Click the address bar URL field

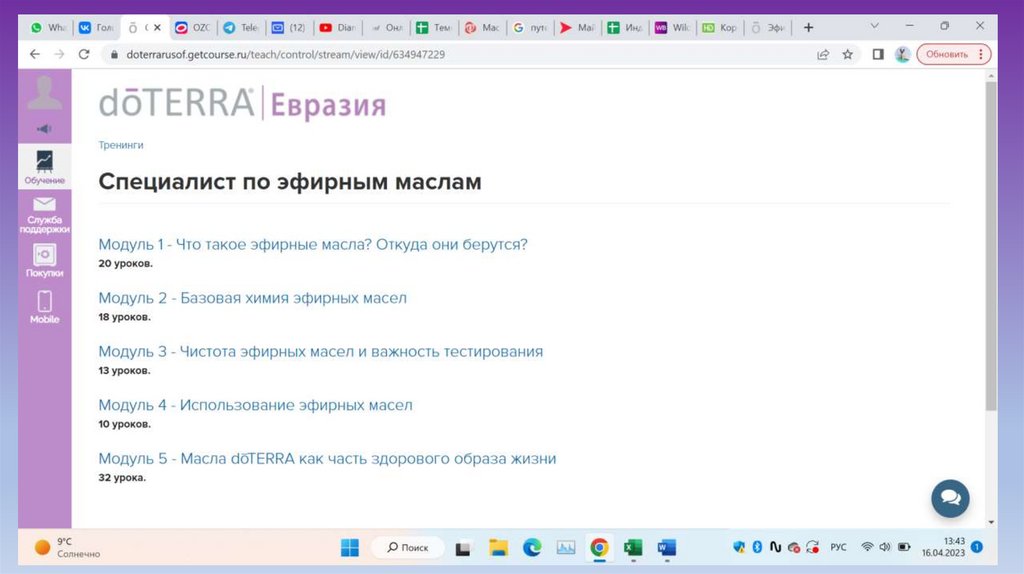457,54
